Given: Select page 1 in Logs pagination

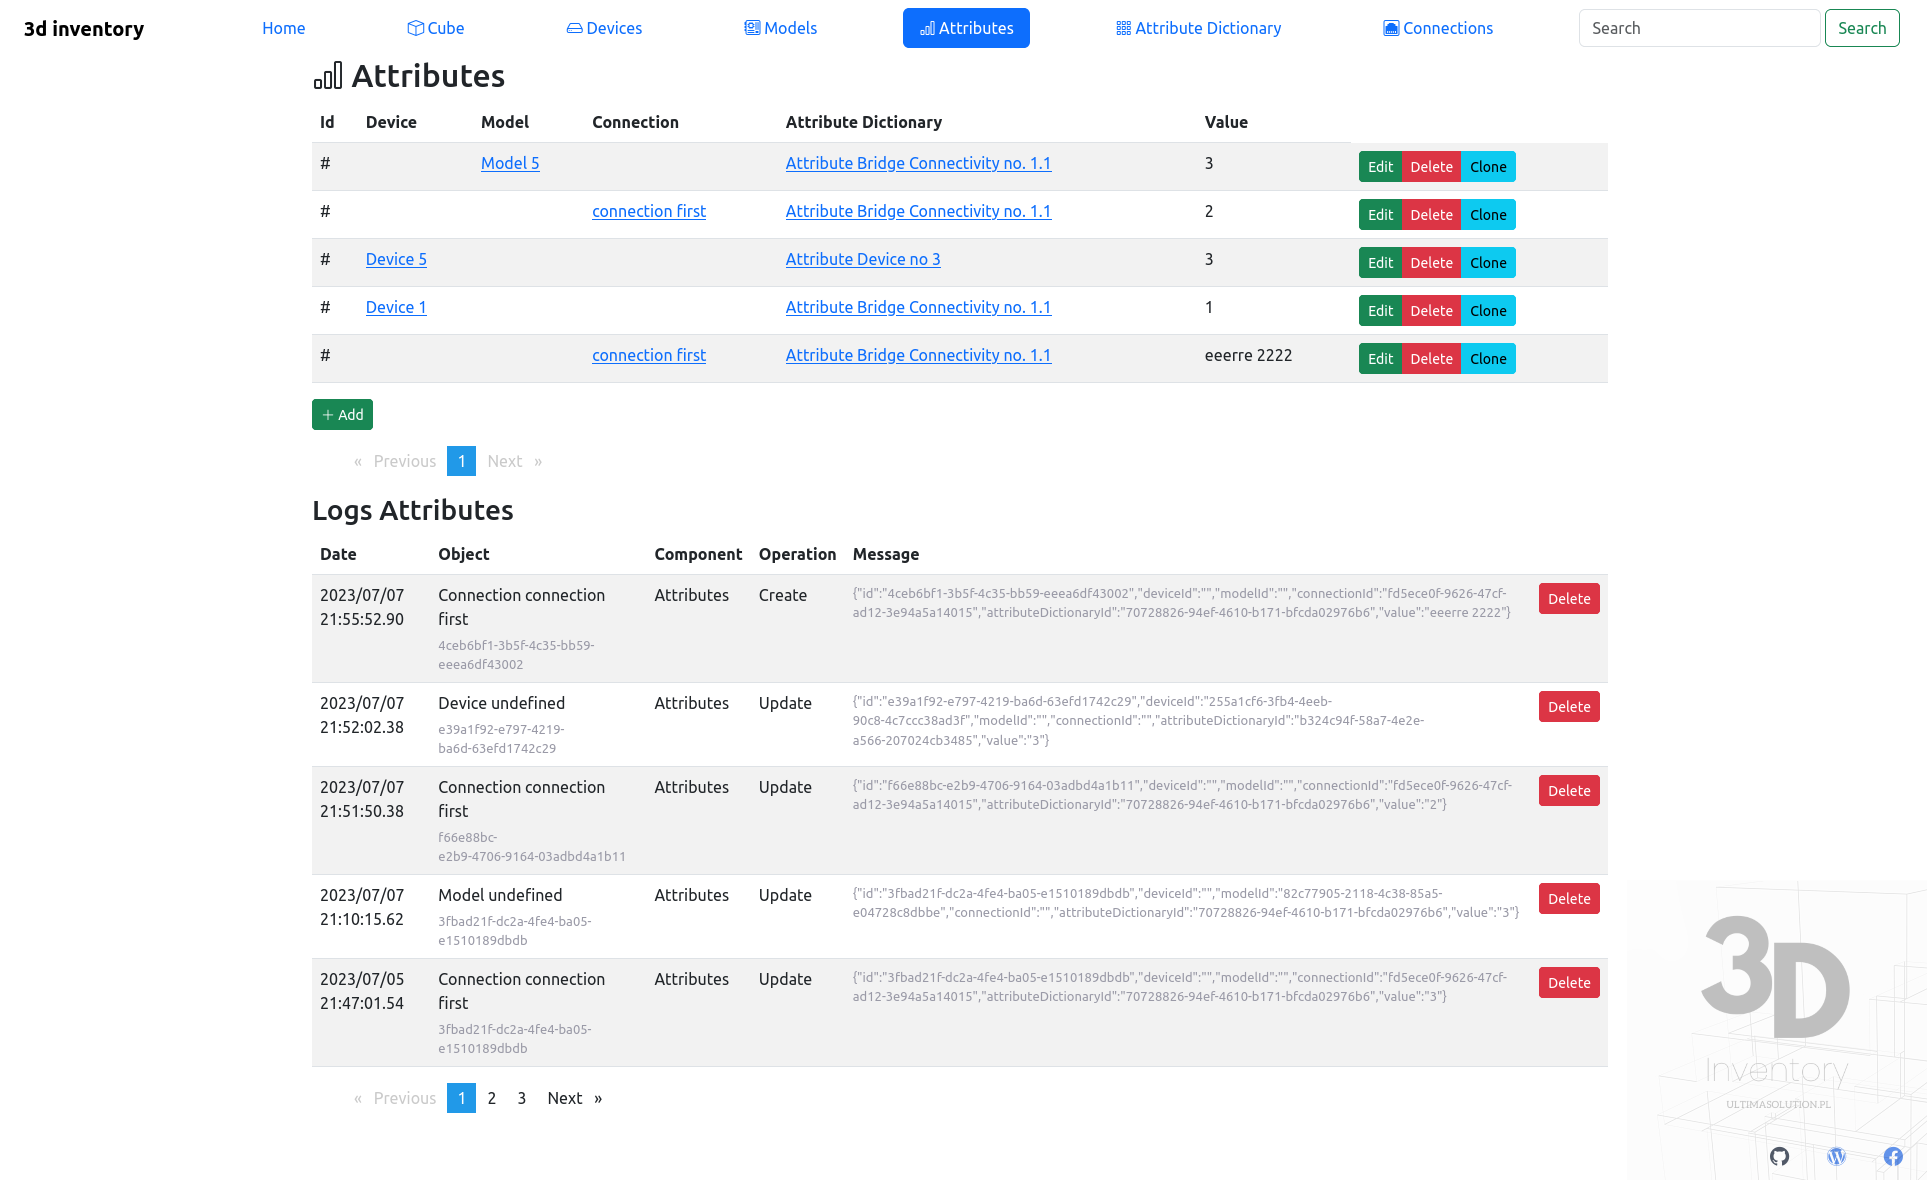Looking at the screenshot, I should click(x=461, y=1098).
